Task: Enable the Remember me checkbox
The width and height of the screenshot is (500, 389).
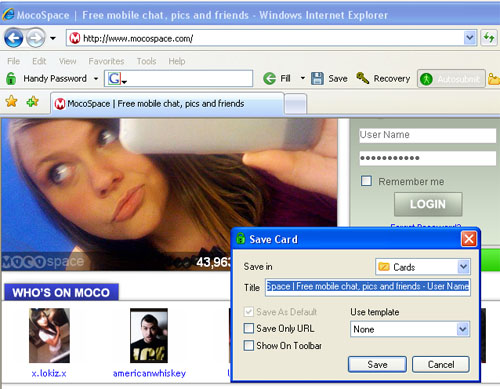Action: [366, 181]
